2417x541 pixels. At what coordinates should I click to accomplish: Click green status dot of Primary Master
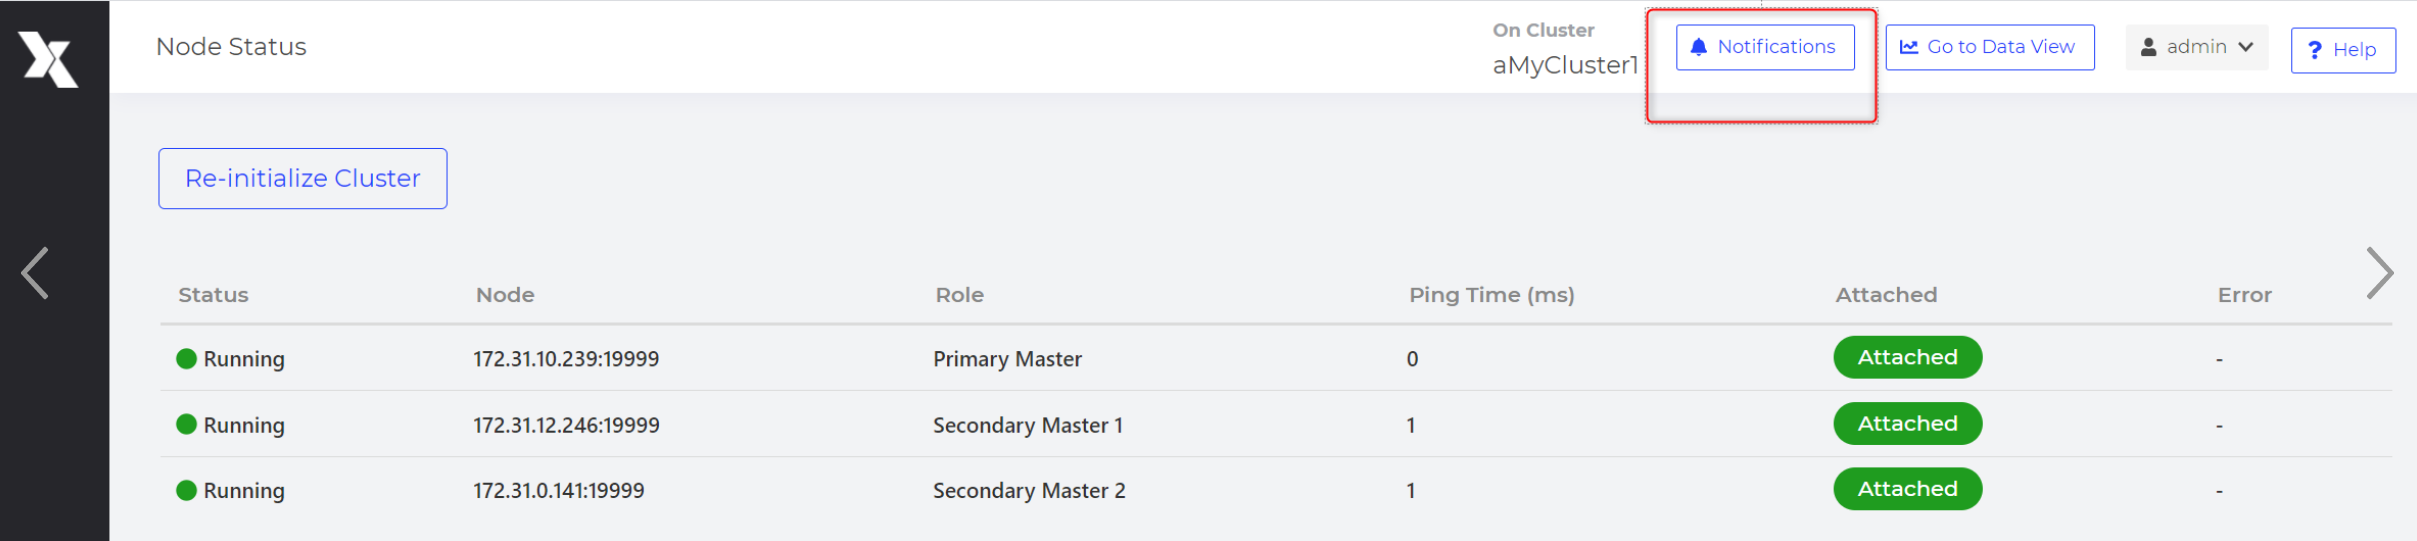pos(186,358)
